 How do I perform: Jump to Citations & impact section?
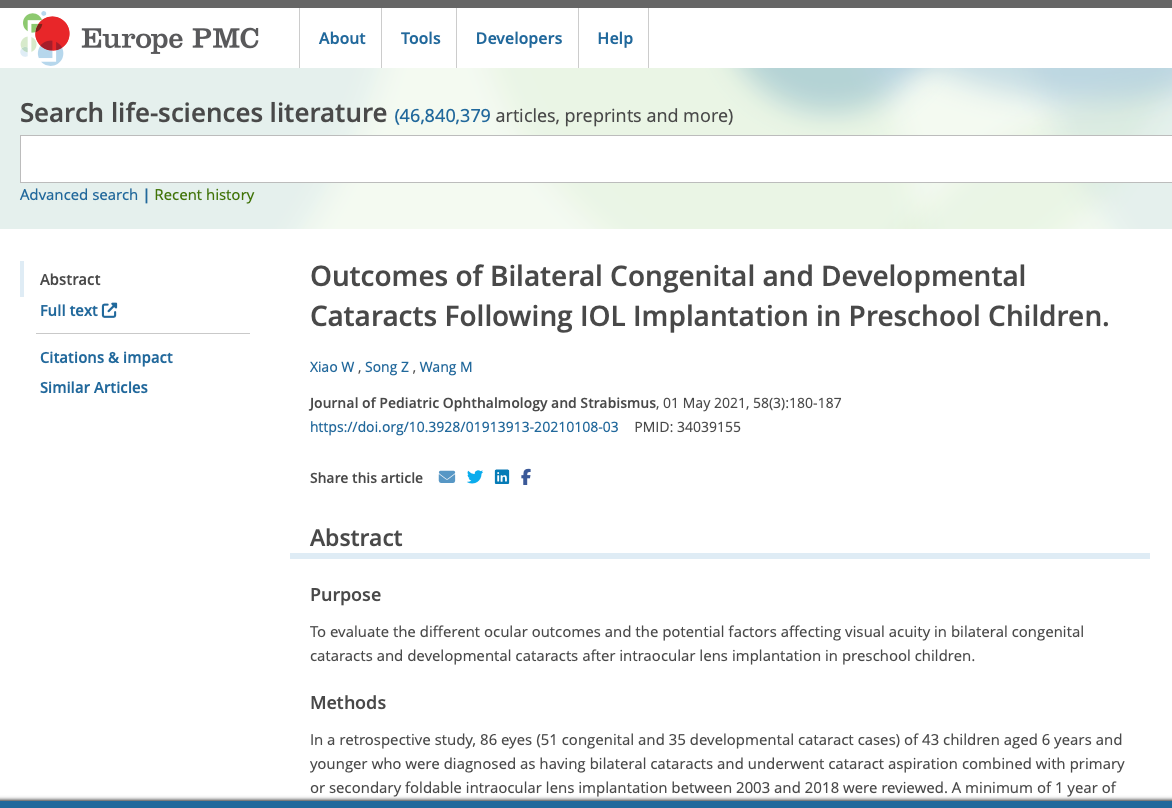click(x=106, y=357)
